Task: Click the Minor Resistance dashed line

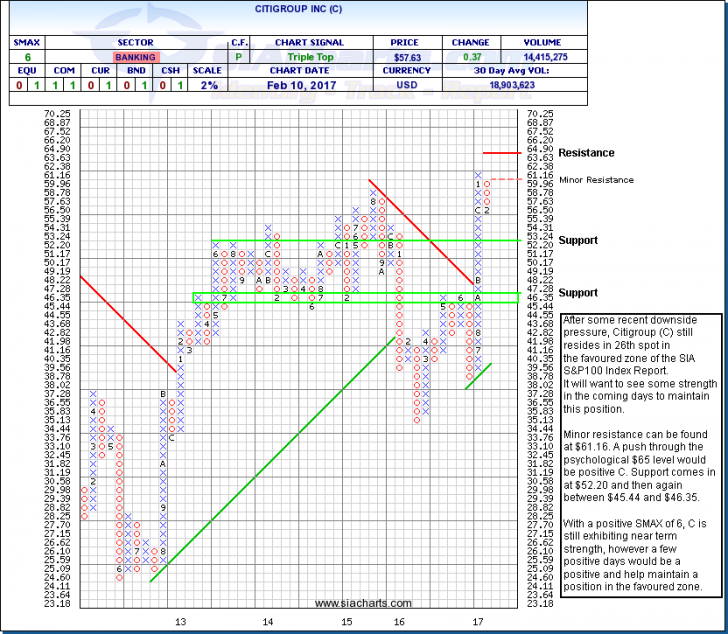Action: click(510, 180)
